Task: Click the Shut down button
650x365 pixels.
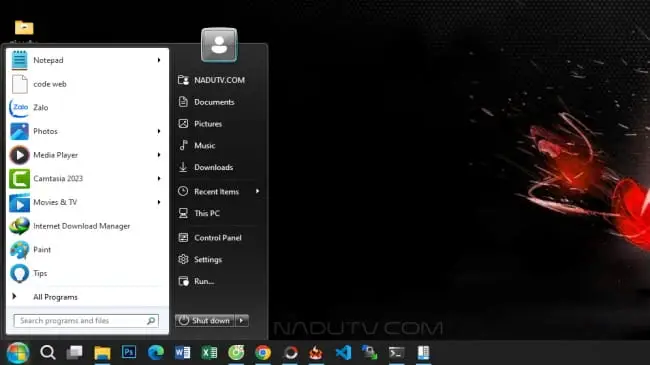Action: tap(205, 321)
